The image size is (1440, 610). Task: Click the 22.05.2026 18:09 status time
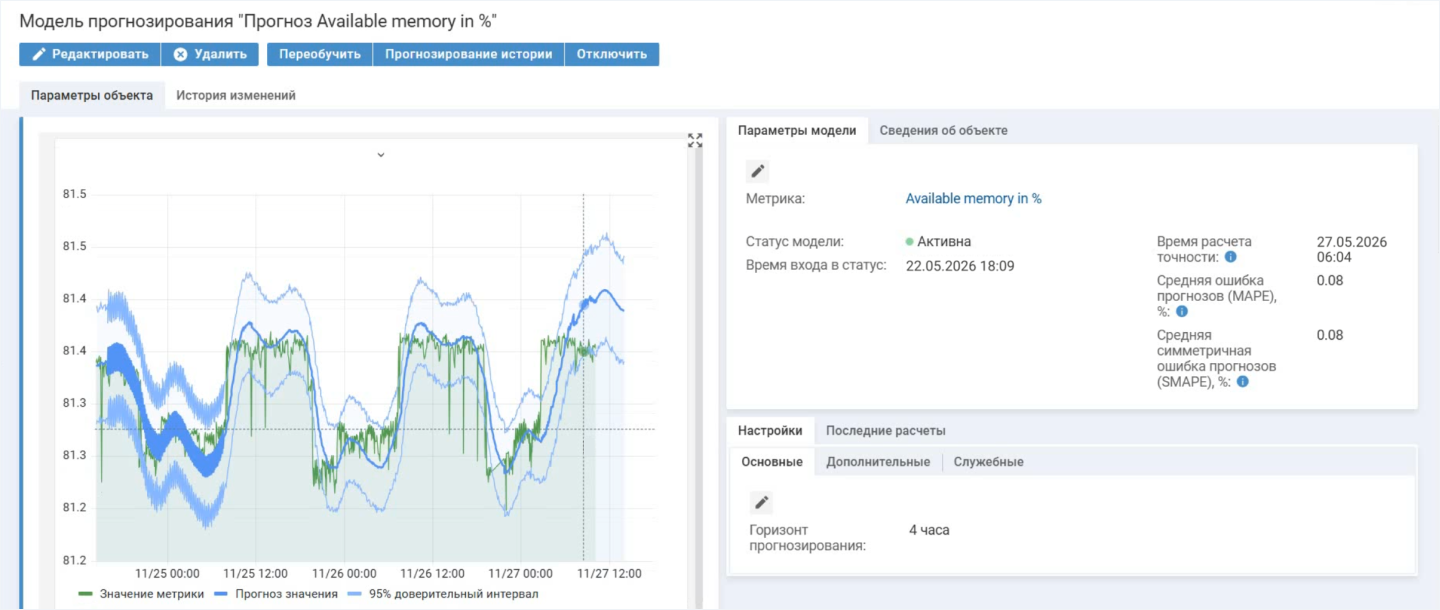click(x=960, y=266)
